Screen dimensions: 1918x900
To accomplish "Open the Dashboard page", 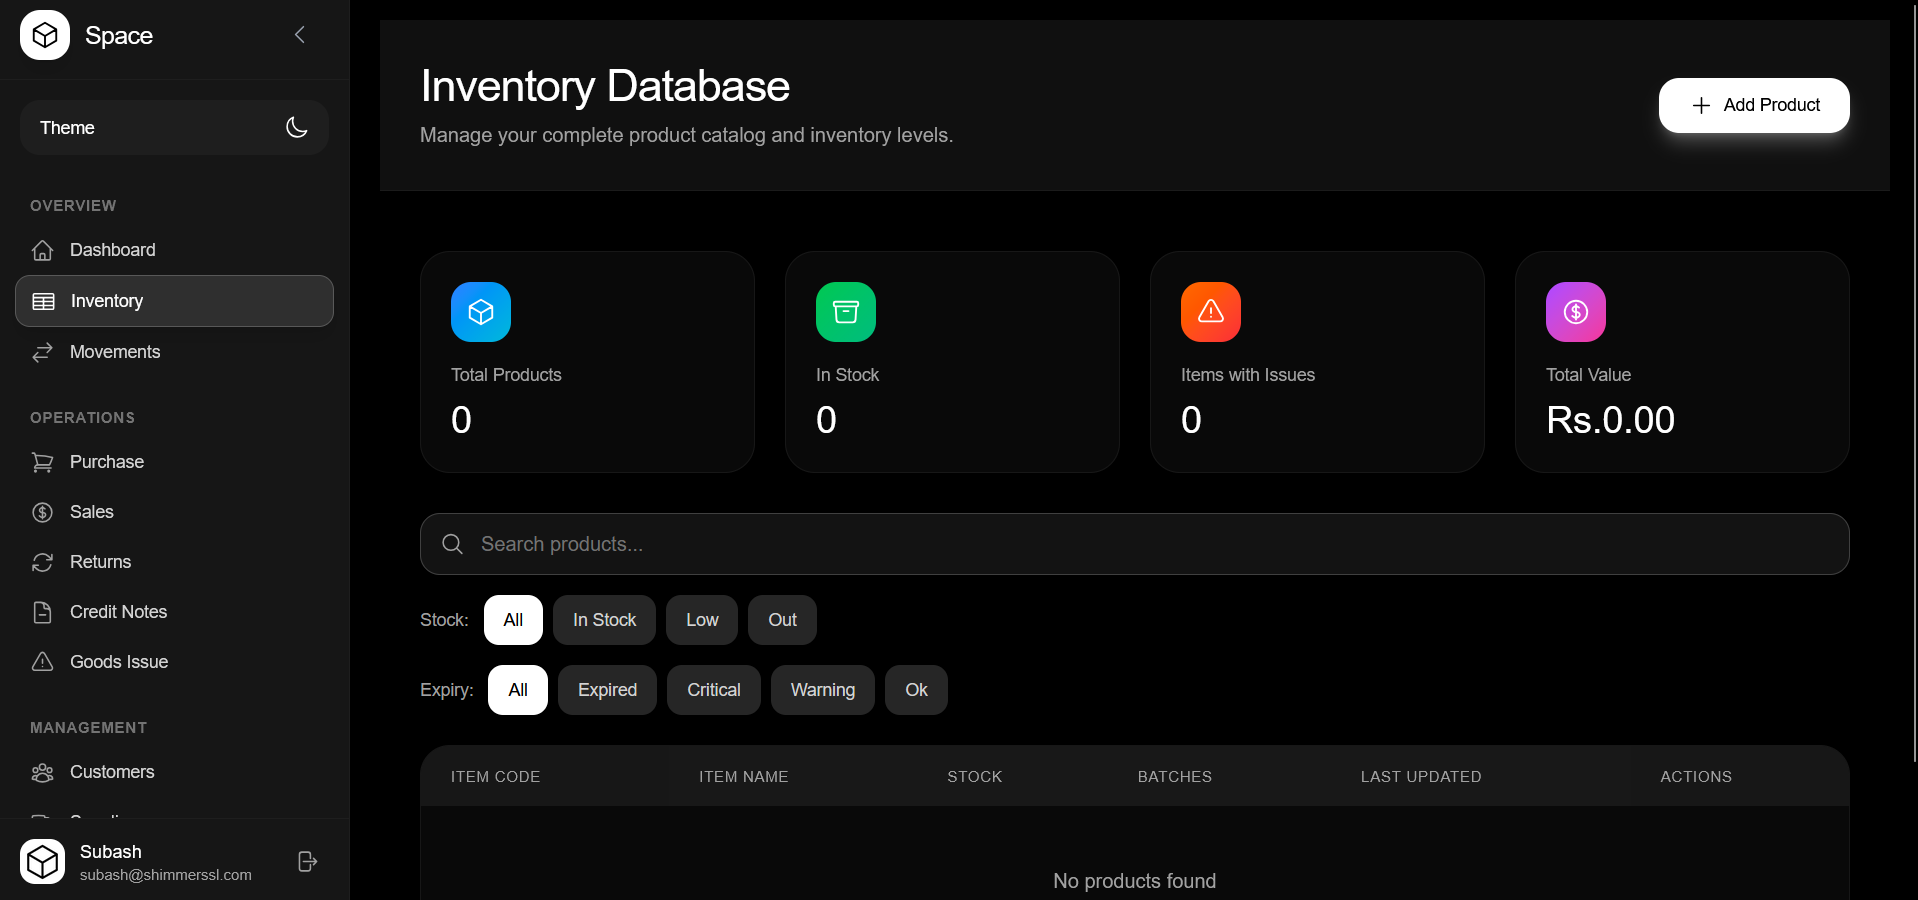I will 112,250.
